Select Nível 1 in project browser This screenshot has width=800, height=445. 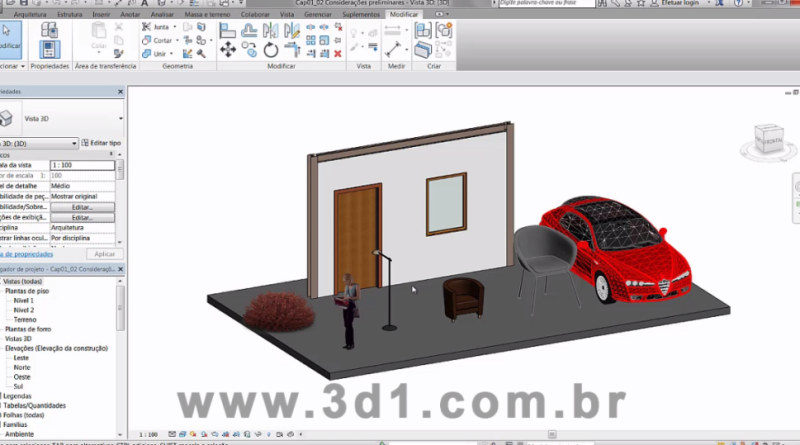[23, 301]
